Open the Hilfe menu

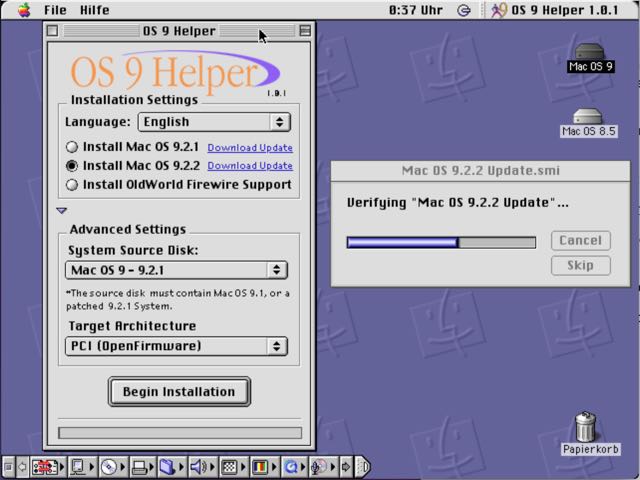pos(95,10)
